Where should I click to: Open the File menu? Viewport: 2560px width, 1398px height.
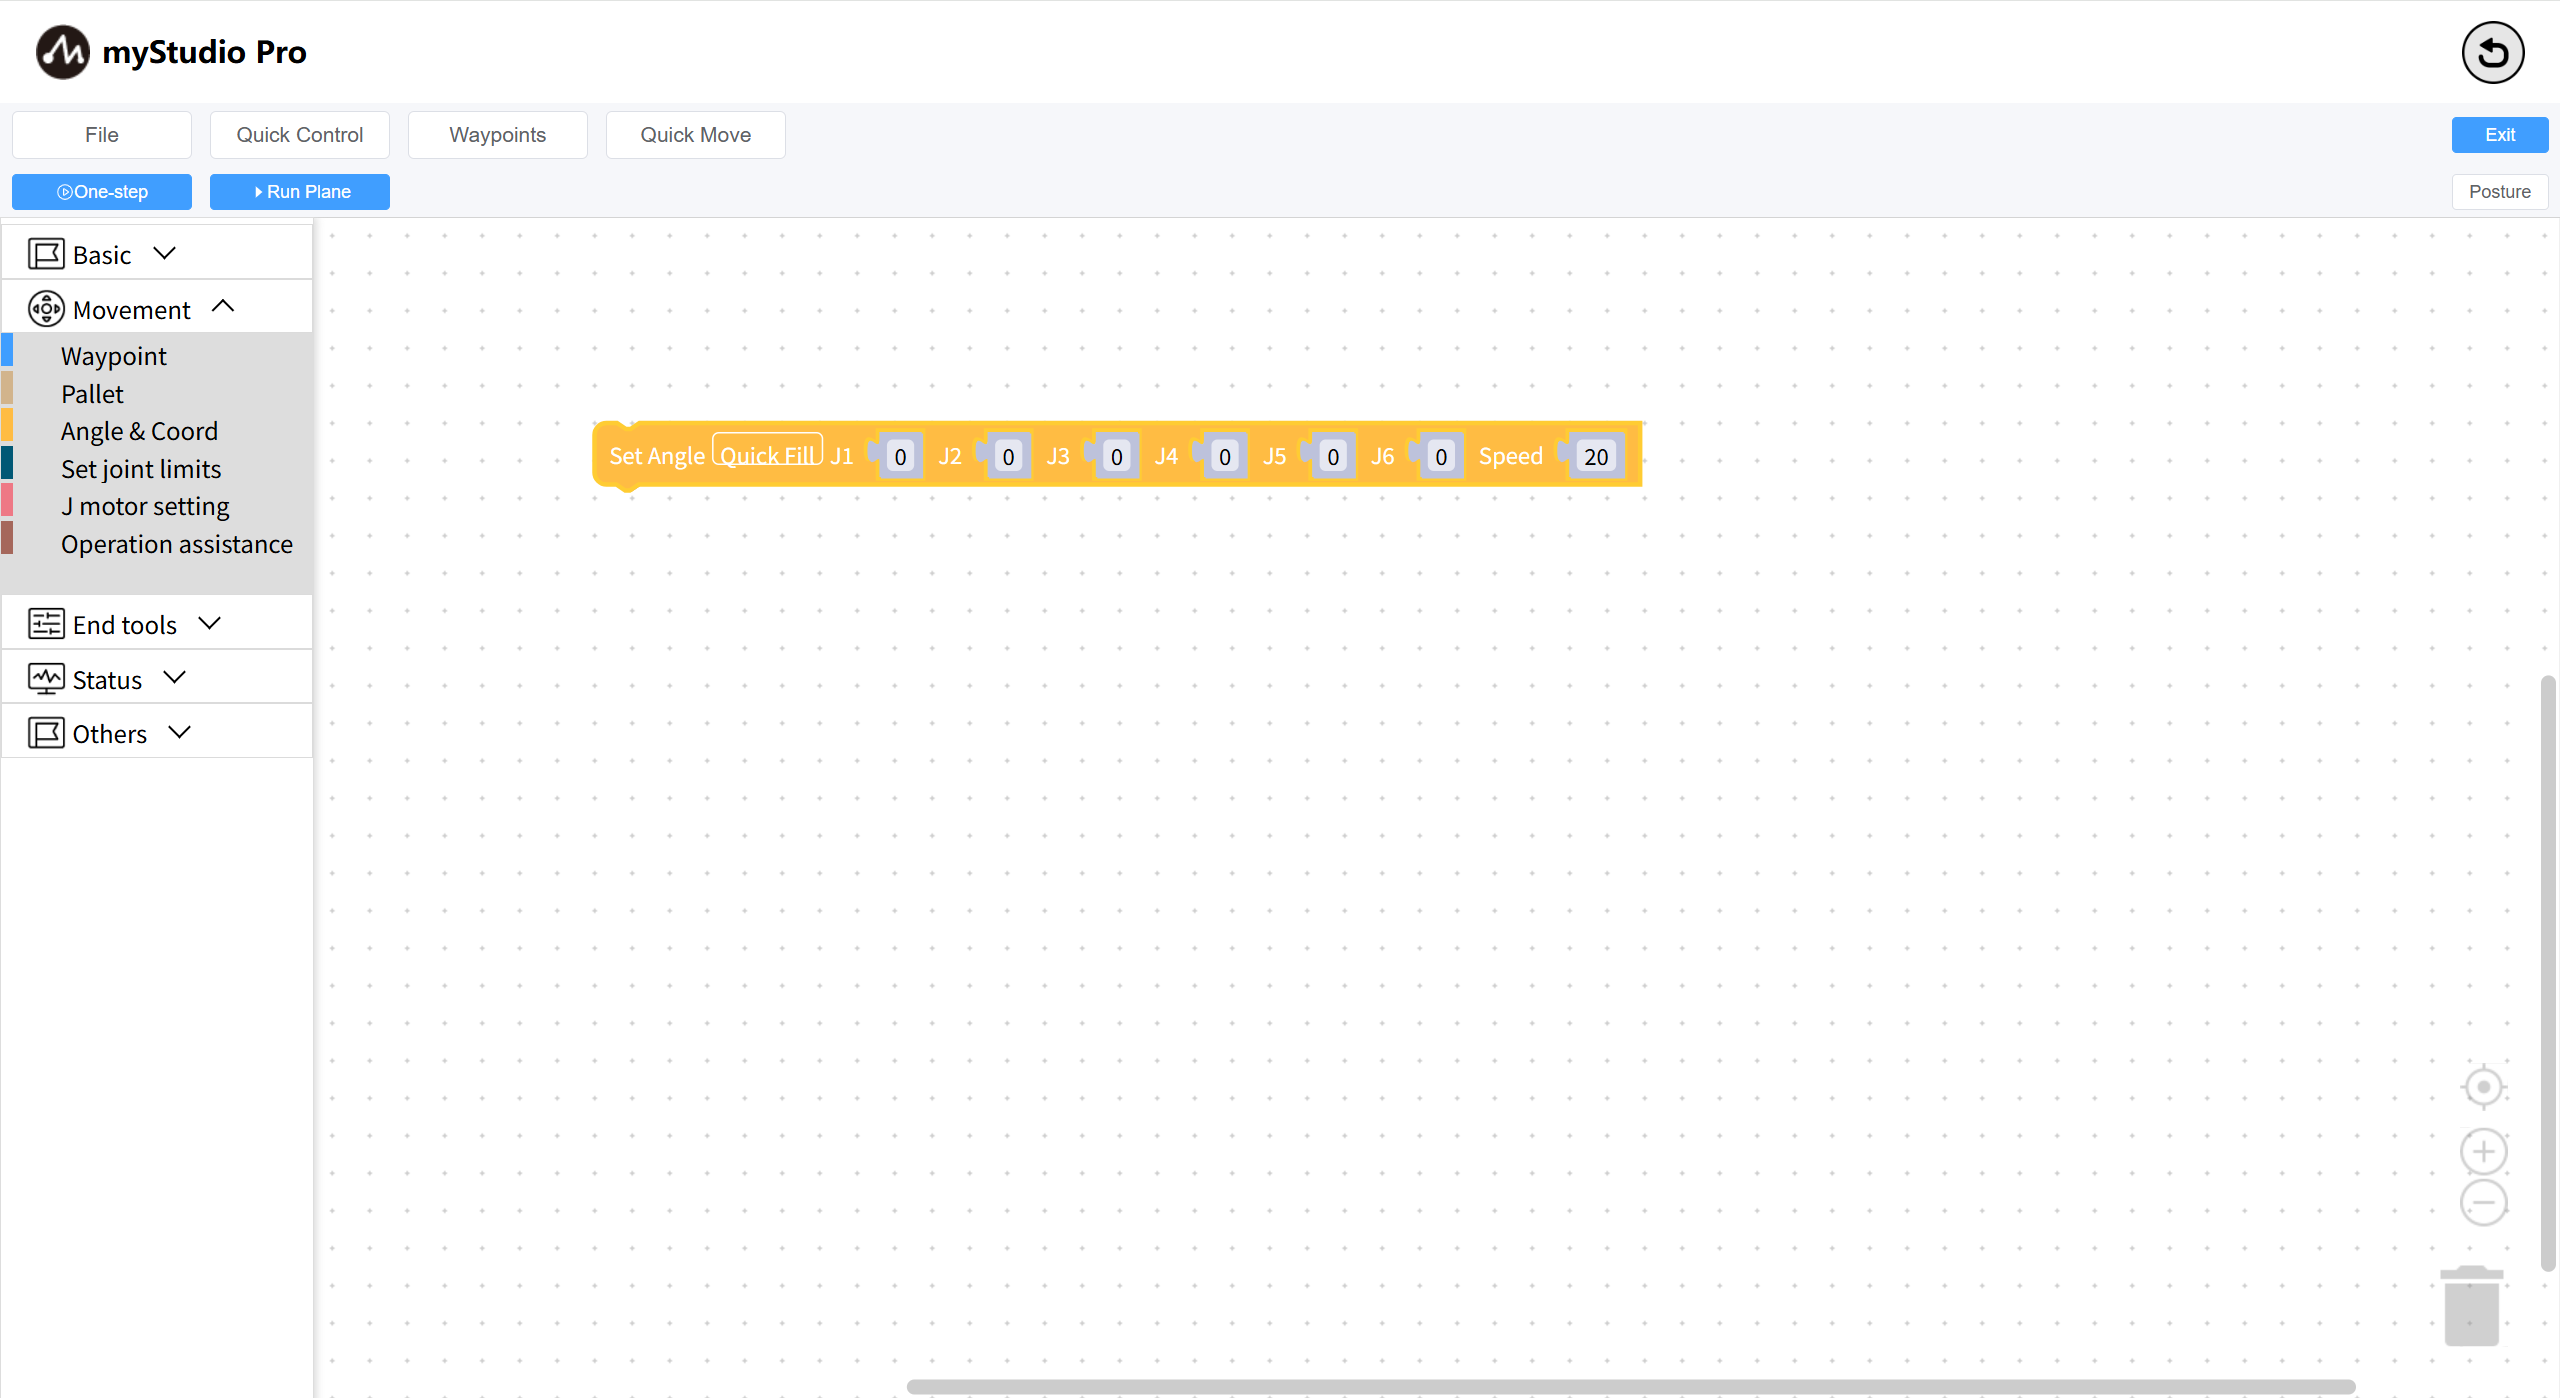[102, 135]
